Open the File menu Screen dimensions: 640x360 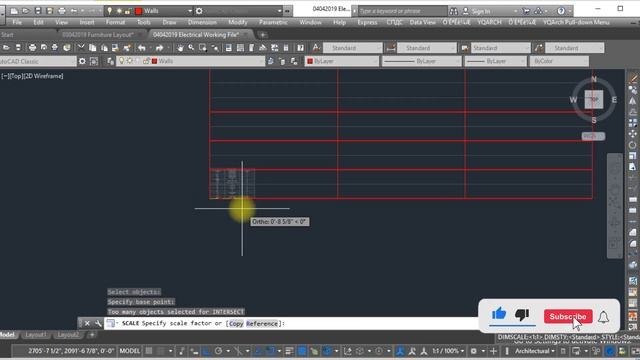[17, 22]
